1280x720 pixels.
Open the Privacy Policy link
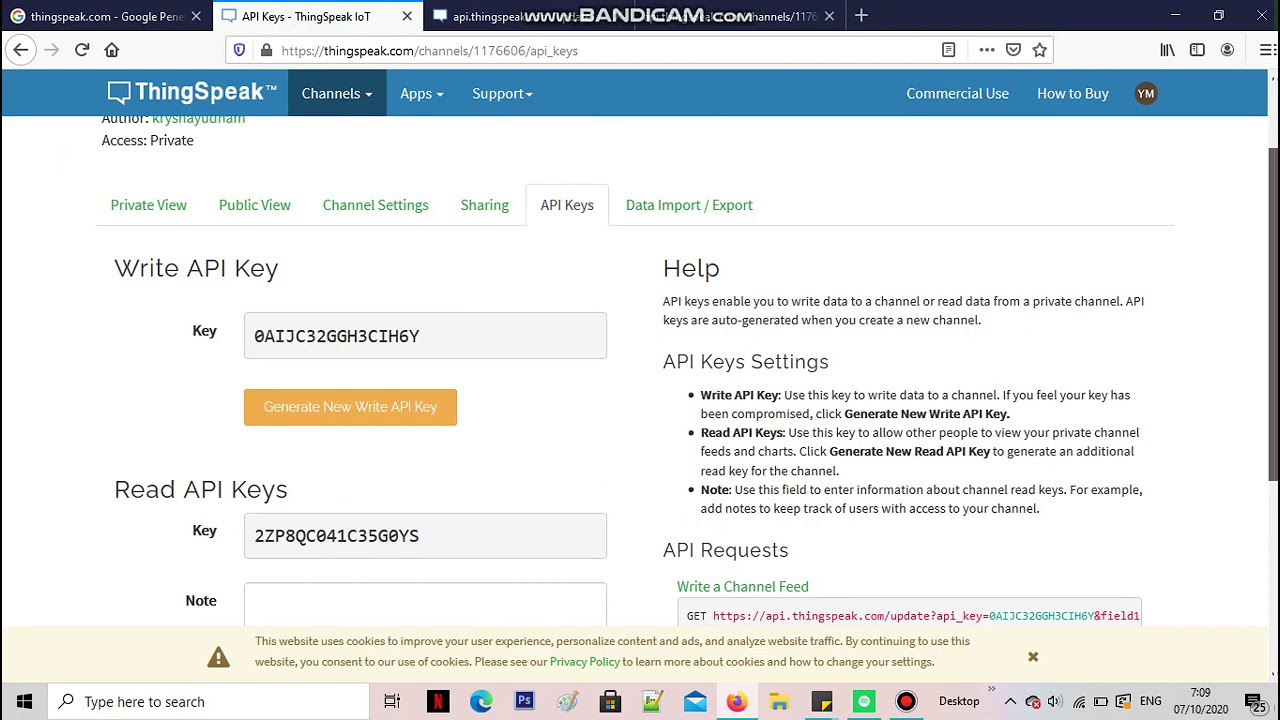pos(584,662)
